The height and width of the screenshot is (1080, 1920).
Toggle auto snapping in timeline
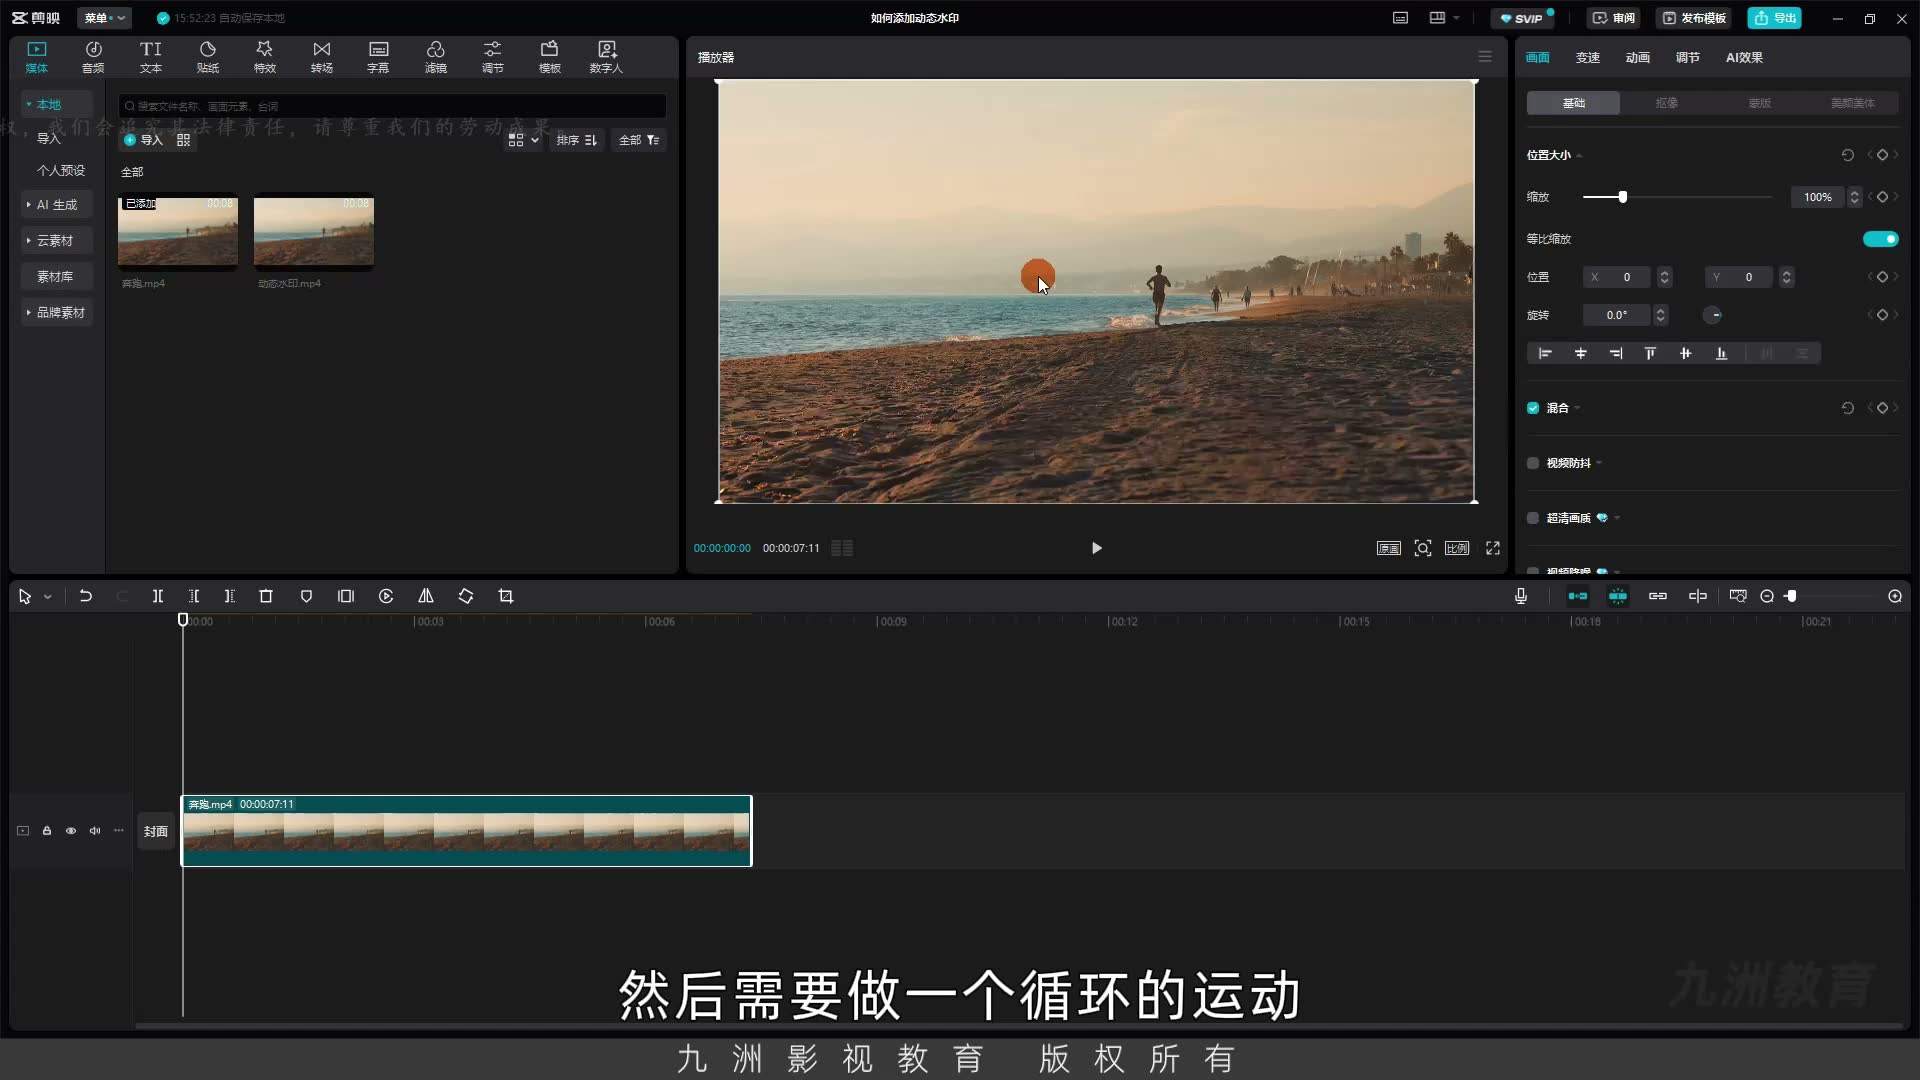click(1618, 596)
